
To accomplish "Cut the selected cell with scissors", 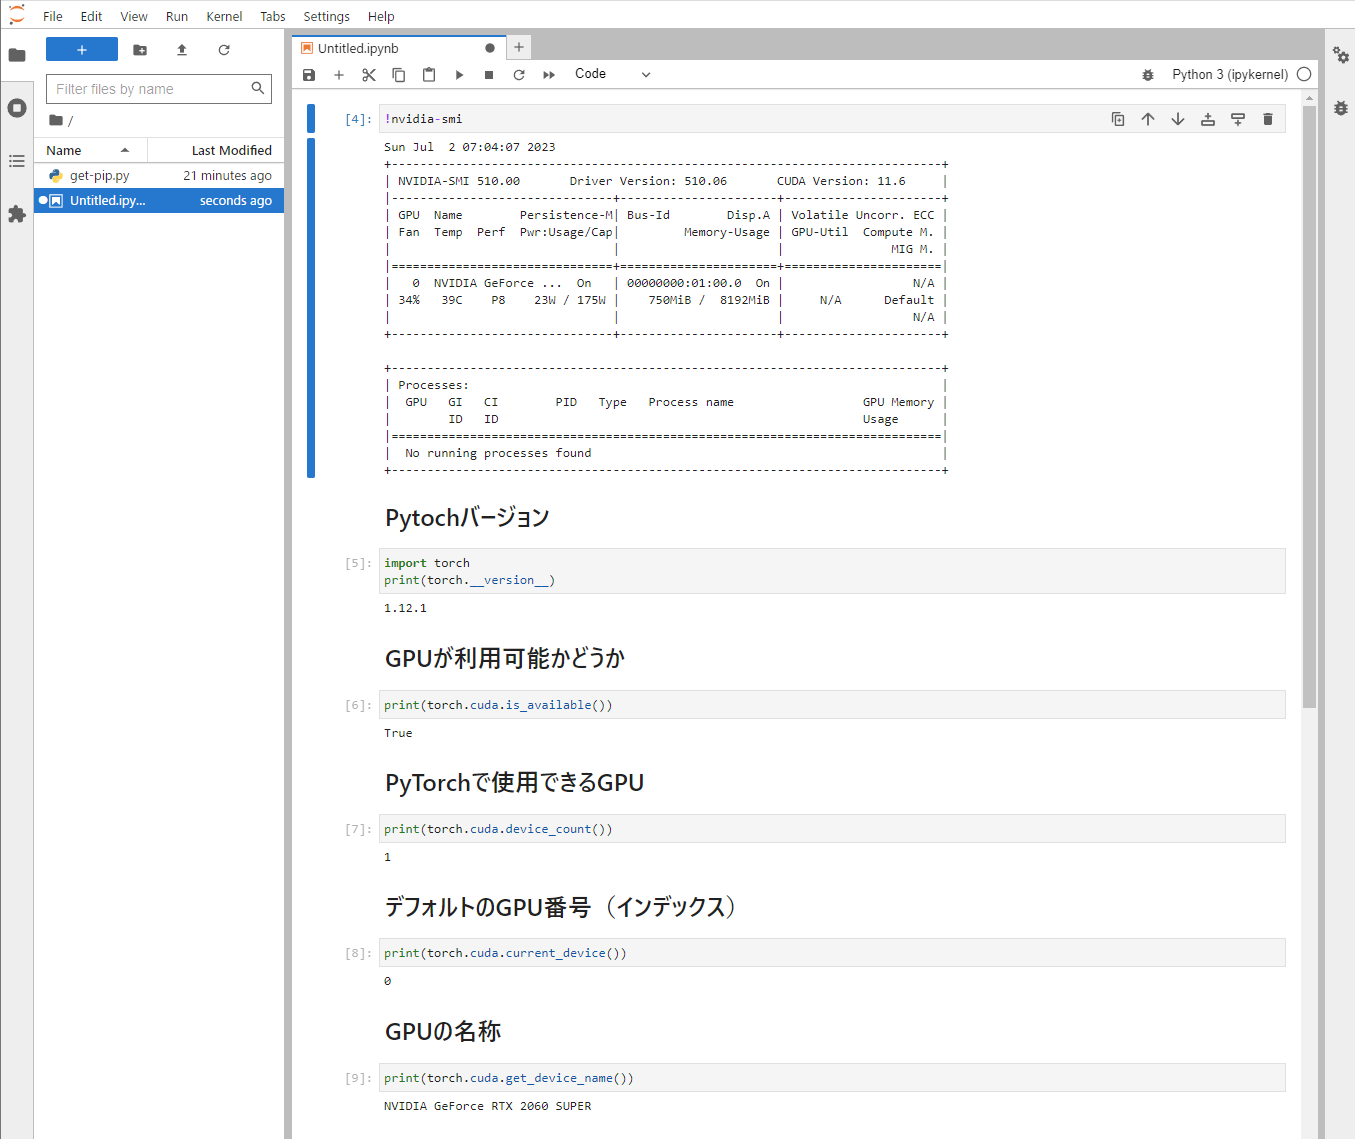I will click(x=369, y=75).
